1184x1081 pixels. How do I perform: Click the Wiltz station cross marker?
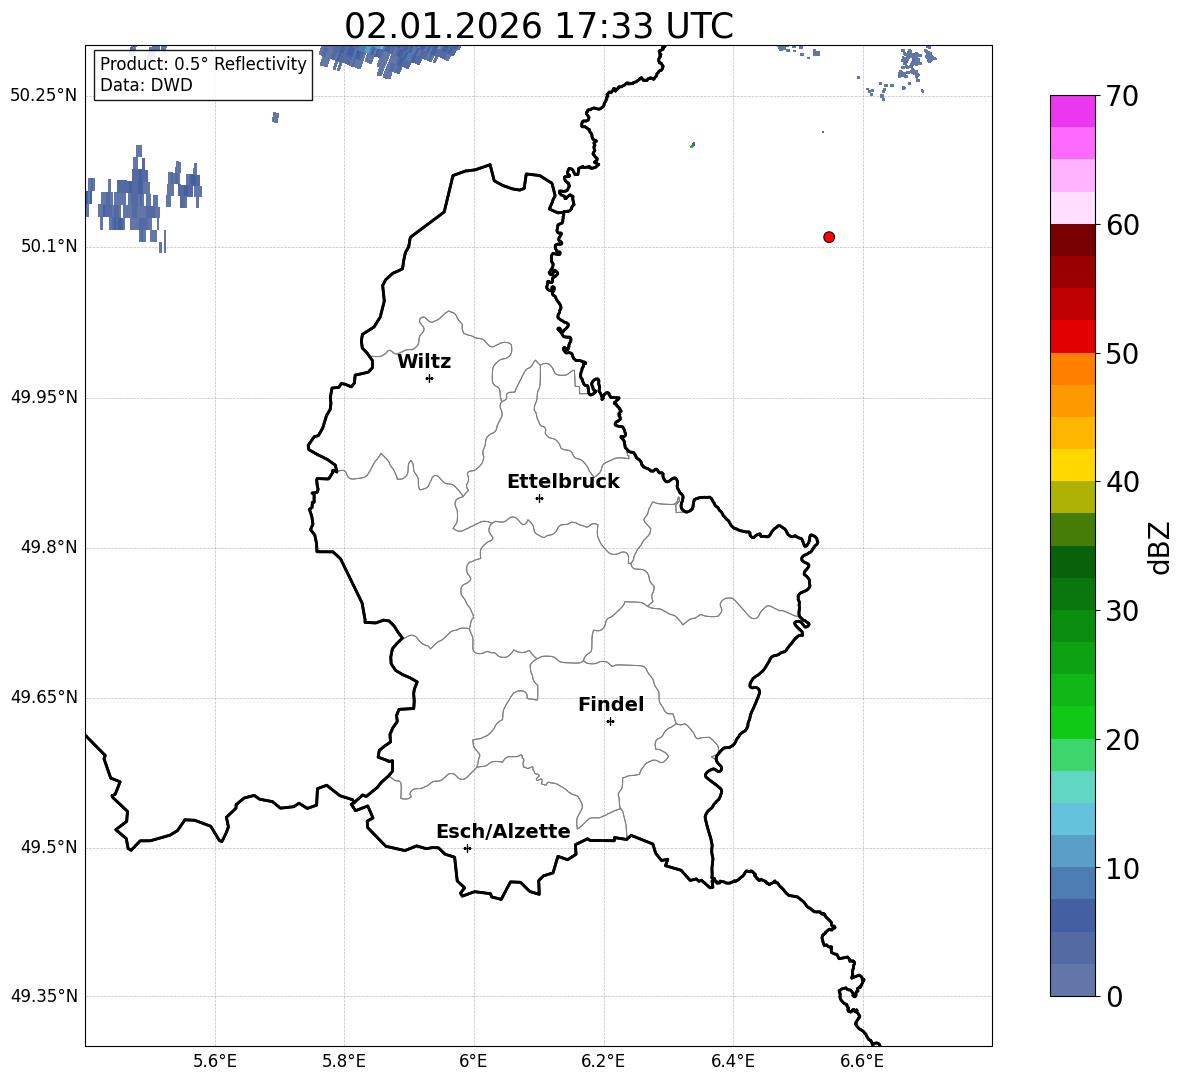[430, 378]
